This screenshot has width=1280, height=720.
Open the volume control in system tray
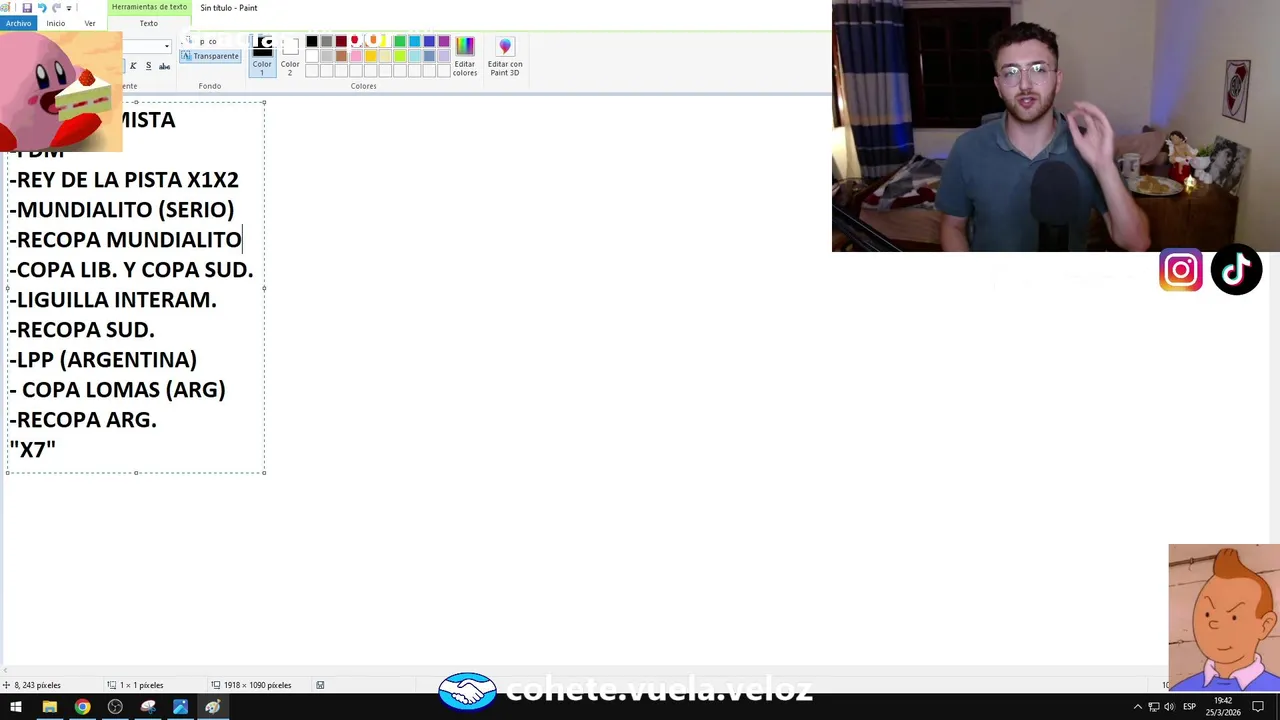pos(1169,707)
